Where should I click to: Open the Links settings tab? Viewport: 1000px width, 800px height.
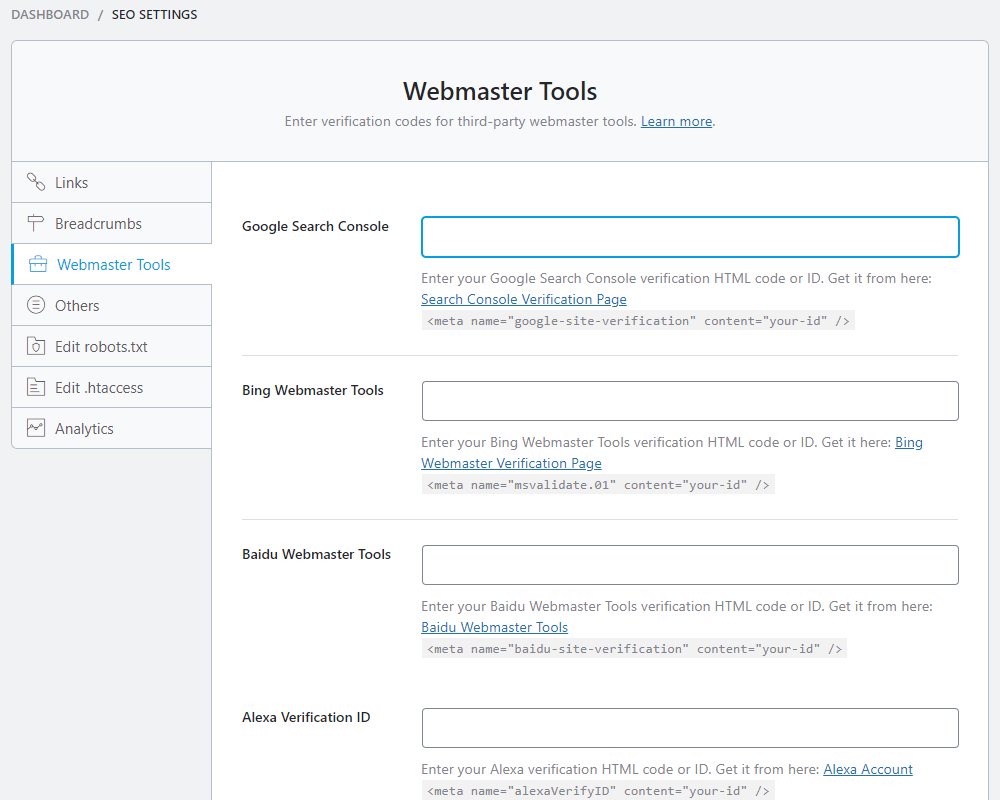pyautogui.click(x=112, y=182)
